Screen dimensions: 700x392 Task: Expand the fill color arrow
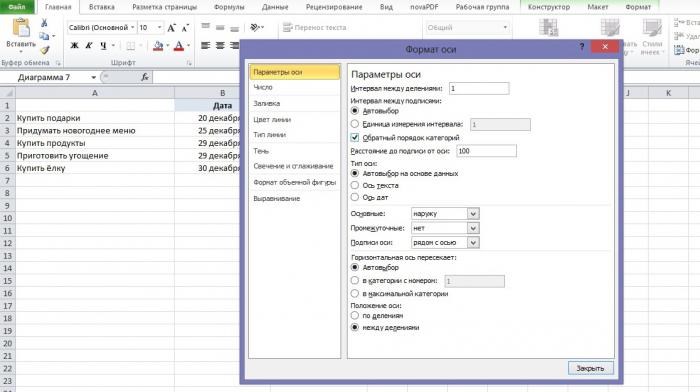pos(167,46)
